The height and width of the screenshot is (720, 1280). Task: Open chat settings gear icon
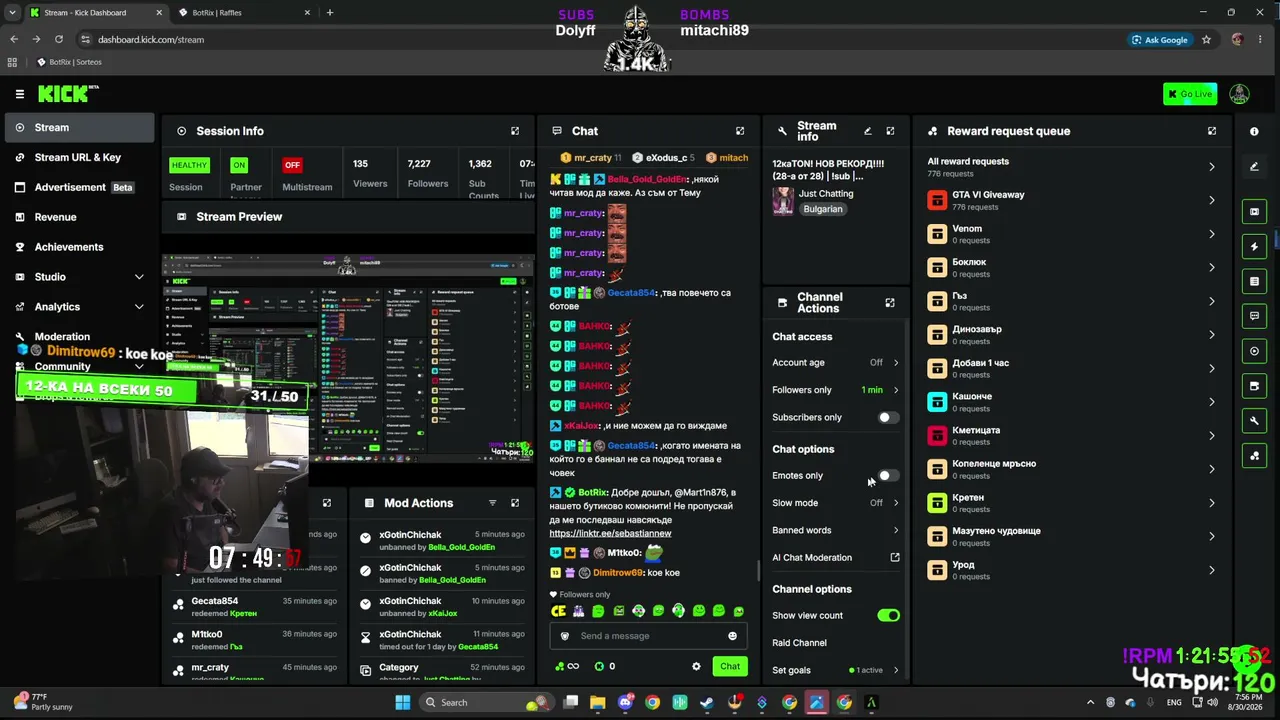pyautogui.click(x=696, y=666)
